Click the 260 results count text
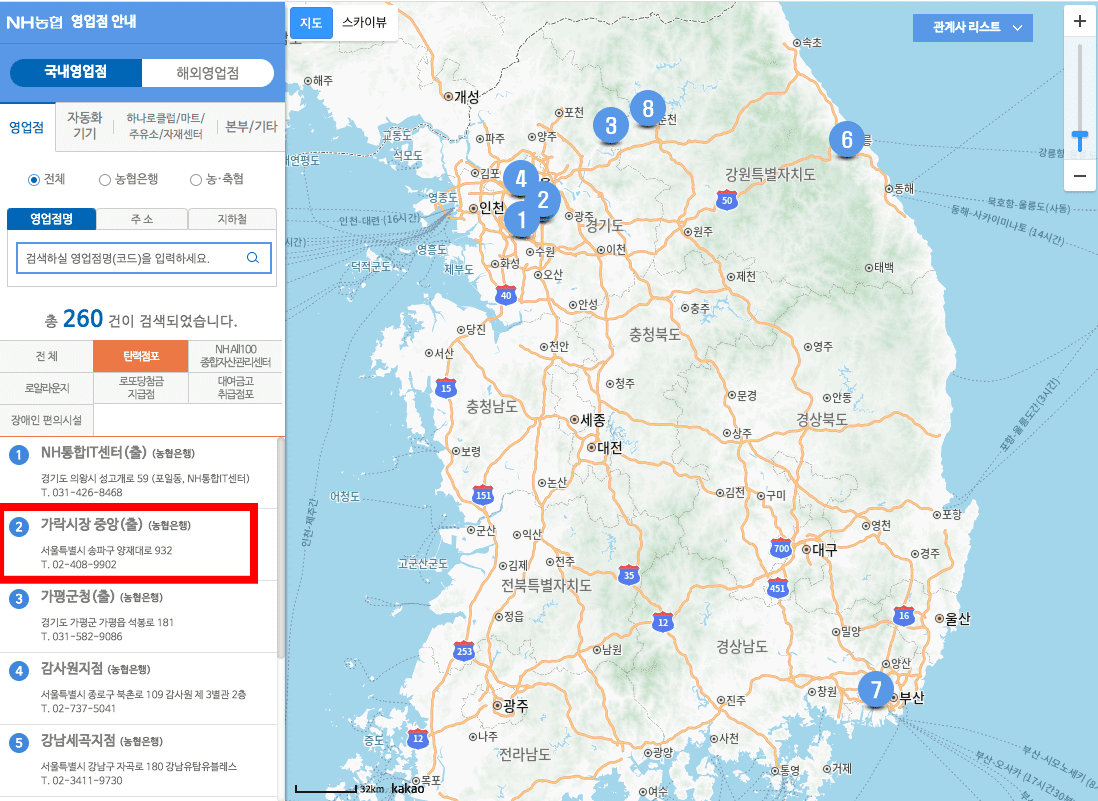 point(83,319)
